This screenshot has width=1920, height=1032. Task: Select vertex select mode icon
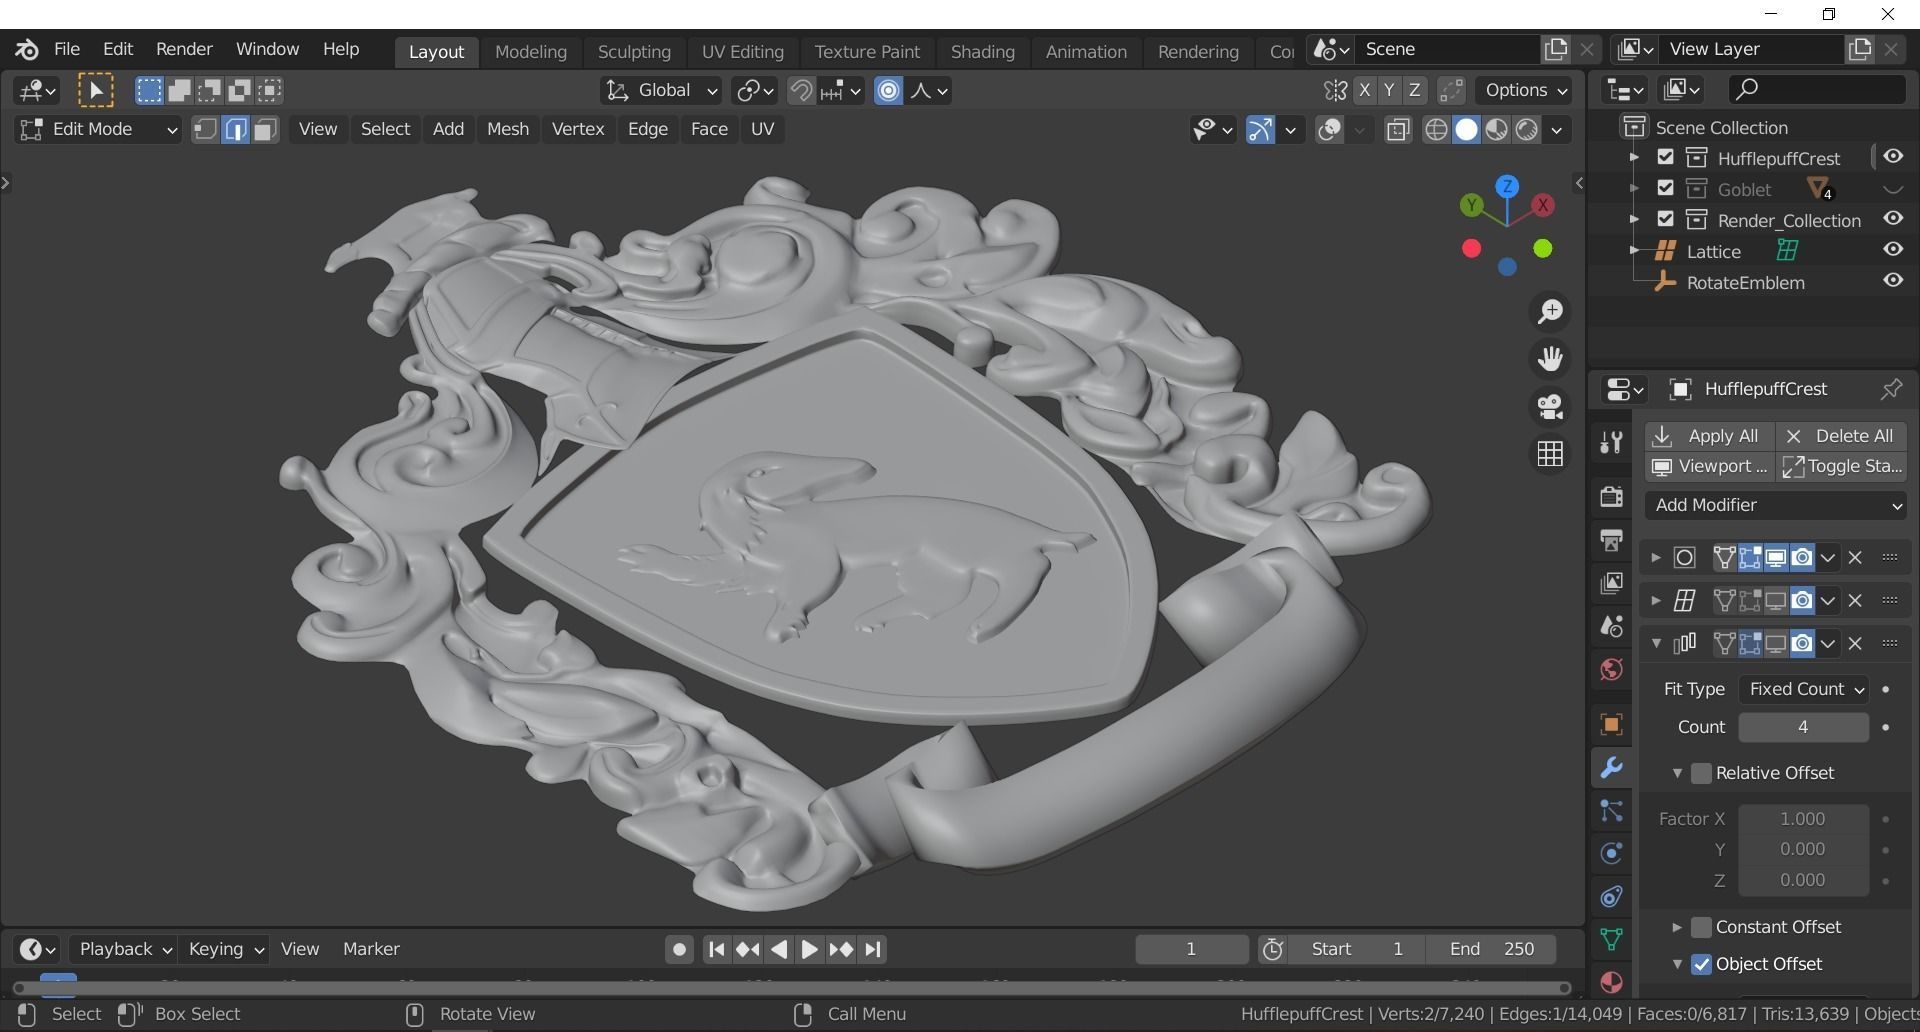click(205, 130)
